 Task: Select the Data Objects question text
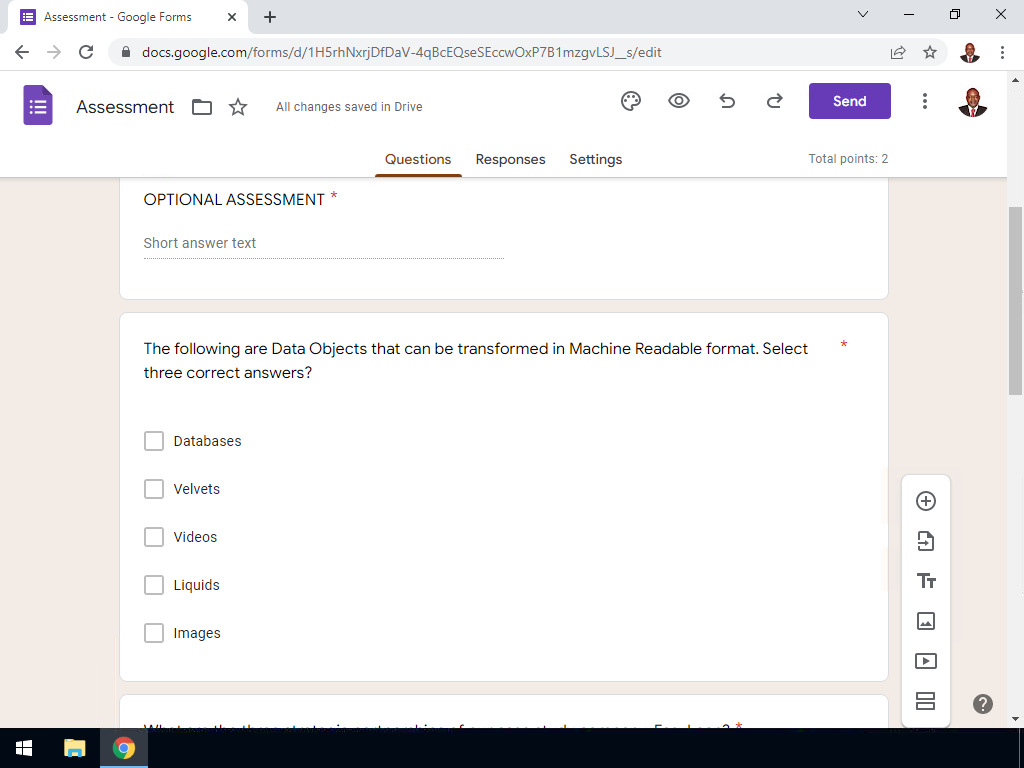pyautogui.click(x=475, y=360)
